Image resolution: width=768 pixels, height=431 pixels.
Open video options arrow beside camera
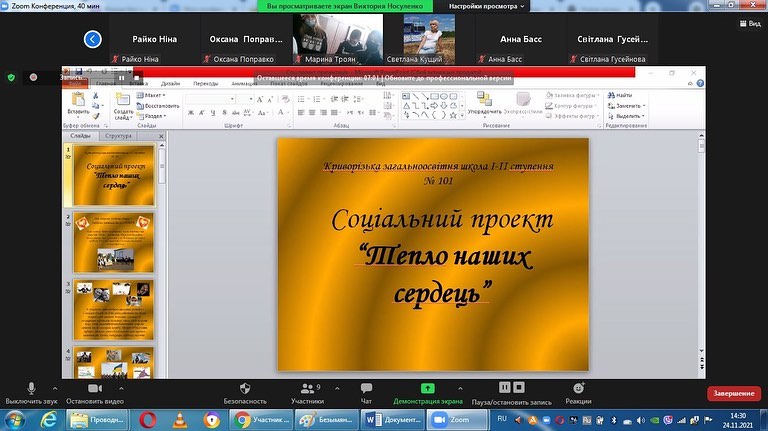[121, 388]
